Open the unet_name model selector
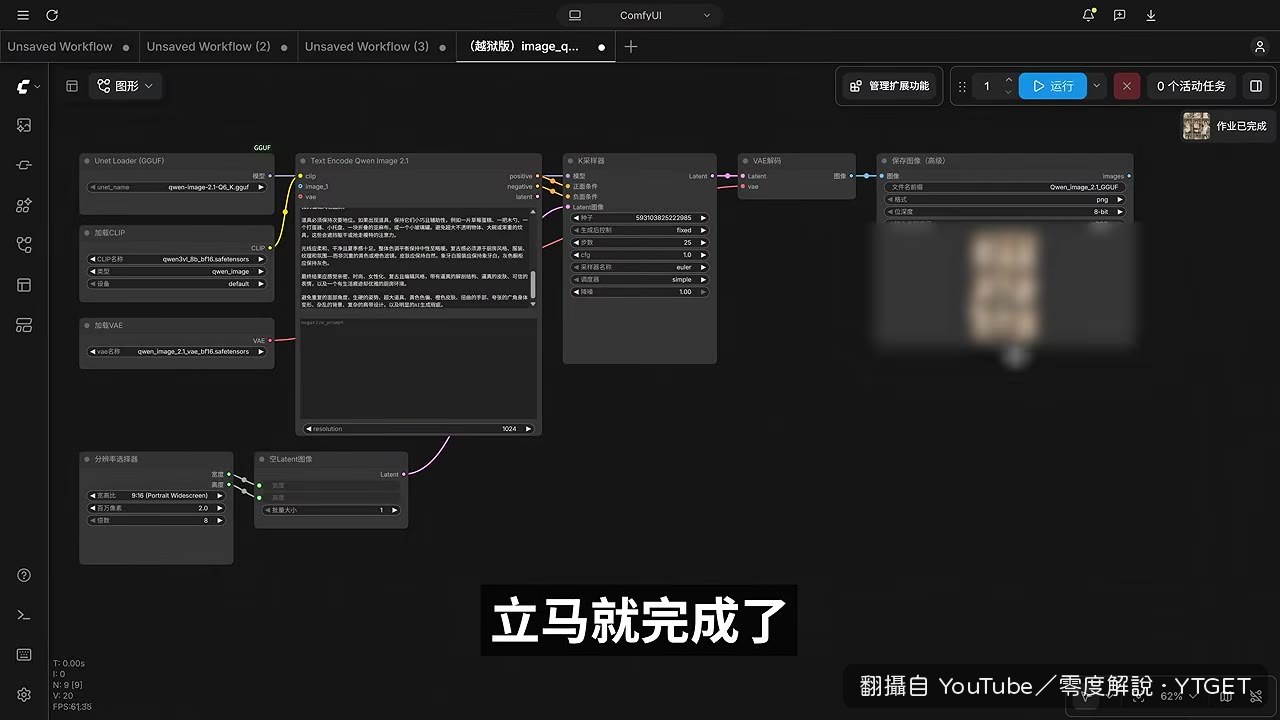The image size is (1280, 720). pyautogui.click(x=178, y=187)
